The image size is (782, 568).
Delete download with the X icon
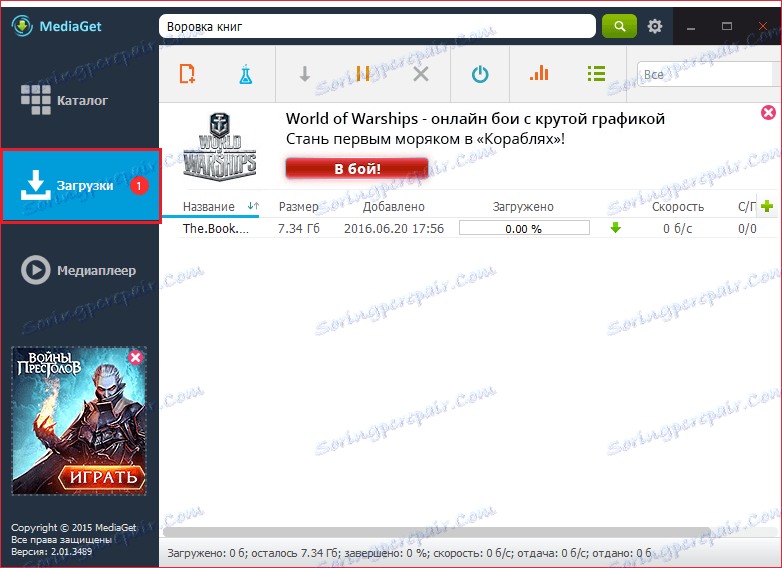click(x=421, y=74)
